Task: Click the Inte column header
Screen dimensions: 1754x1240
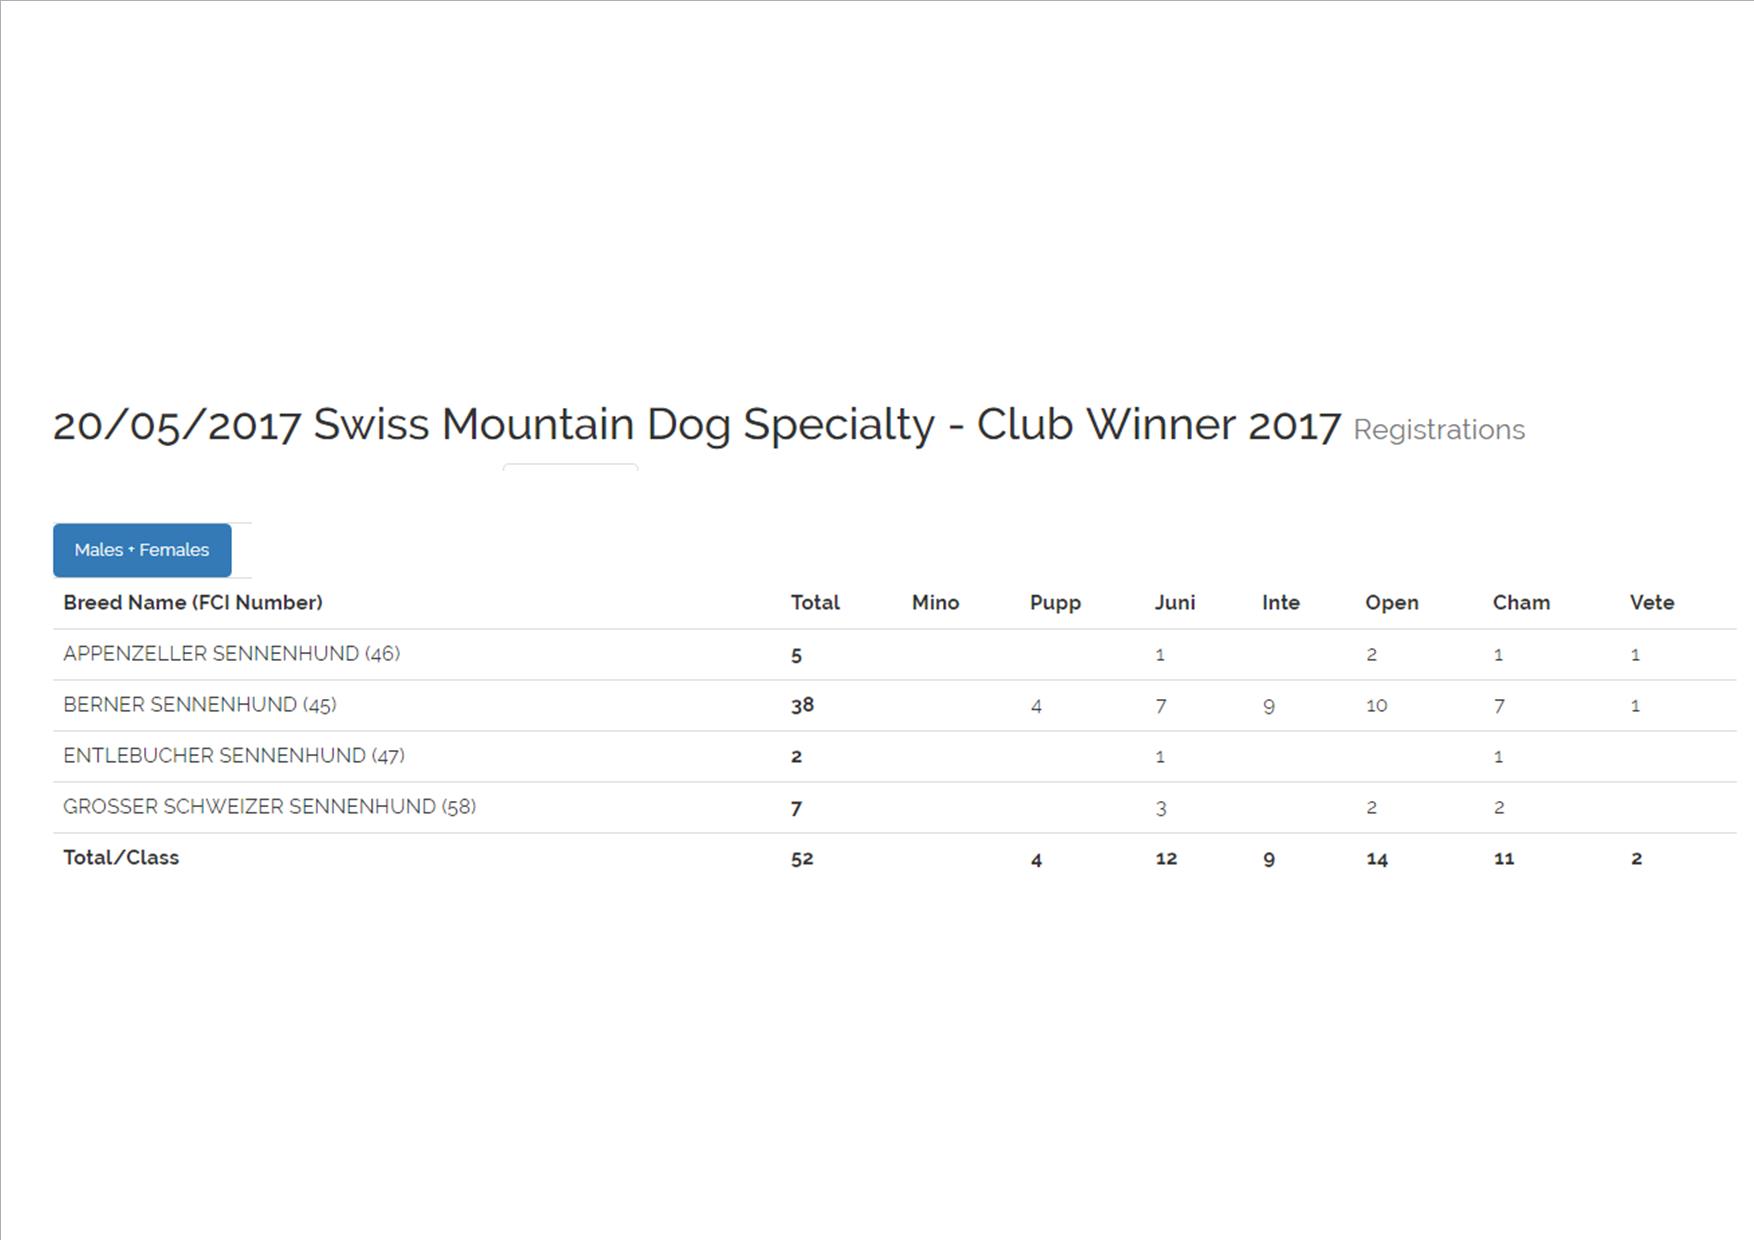Action: point(1280,602)
